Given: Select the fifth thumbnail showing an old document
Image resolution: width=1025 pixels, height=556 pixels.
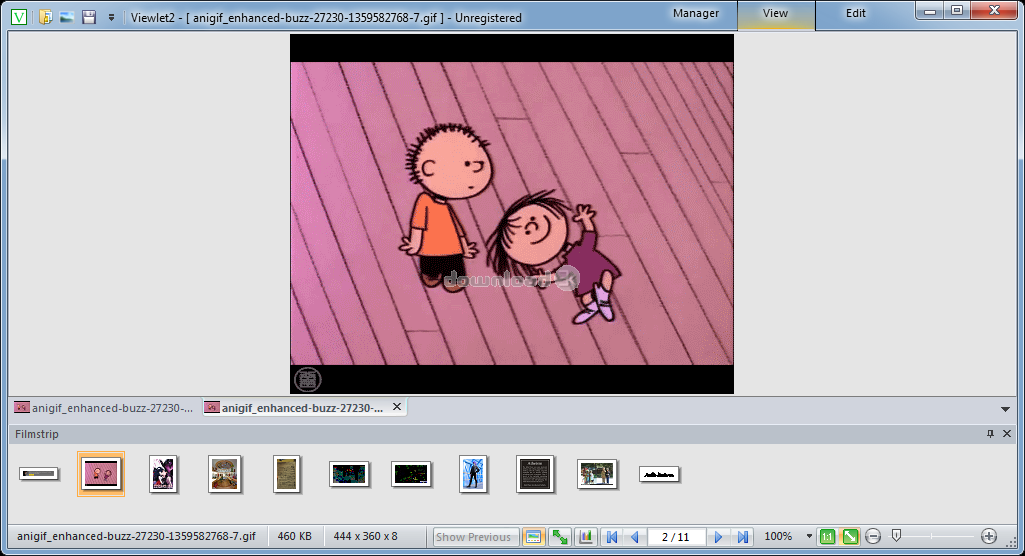Looking at the screenshot, I should tap(286, 474).
